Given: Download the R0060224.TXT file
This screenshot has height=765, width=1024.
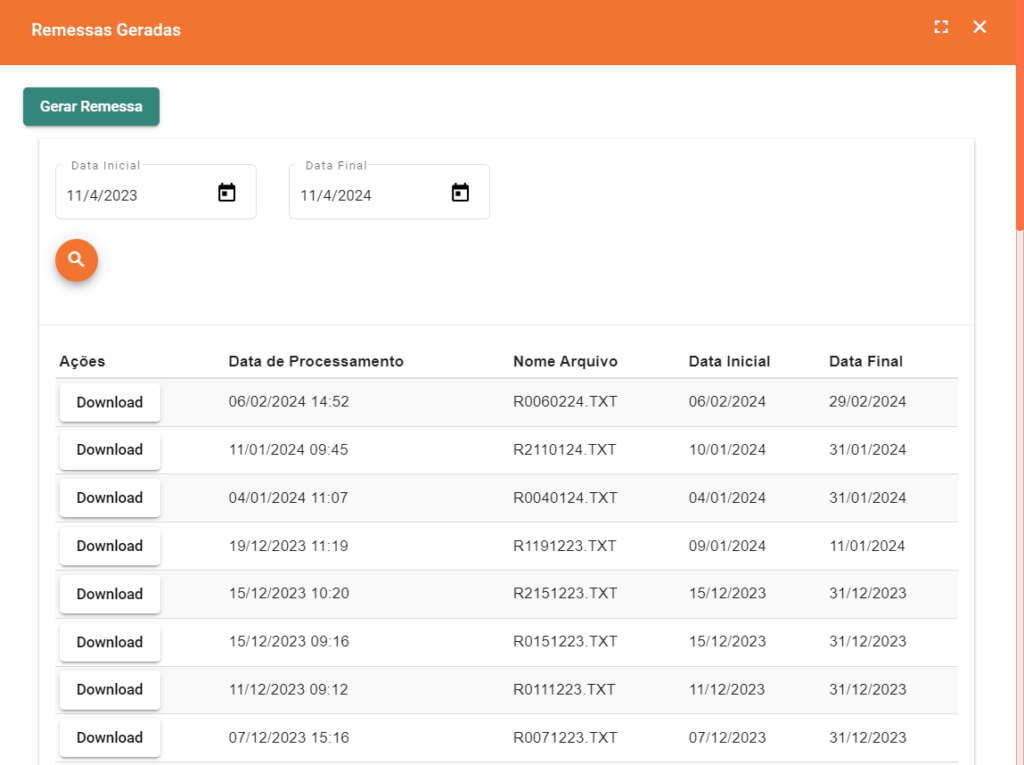Looking at the screenshot, I should 110,402.
